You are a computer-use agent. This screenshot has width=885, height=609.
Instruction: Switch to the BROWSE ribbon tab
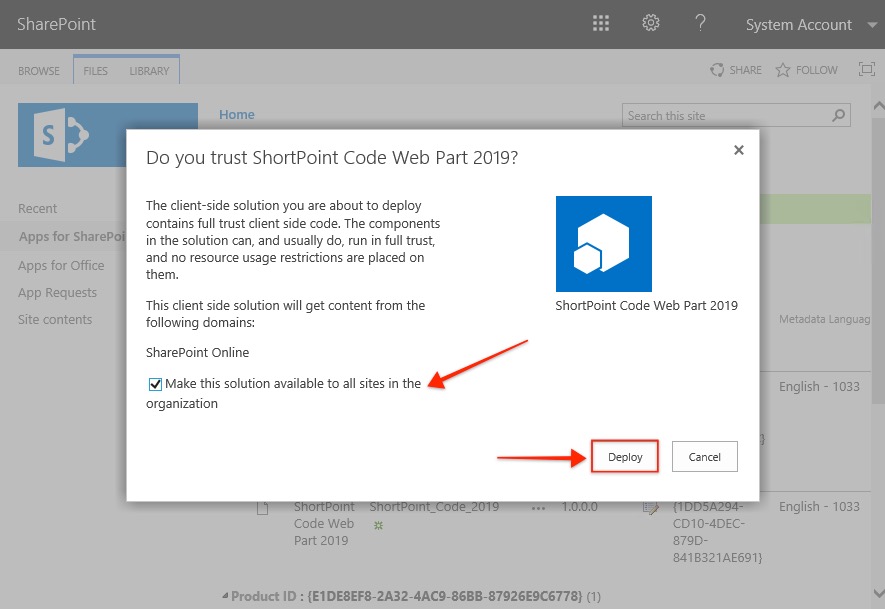38,71
